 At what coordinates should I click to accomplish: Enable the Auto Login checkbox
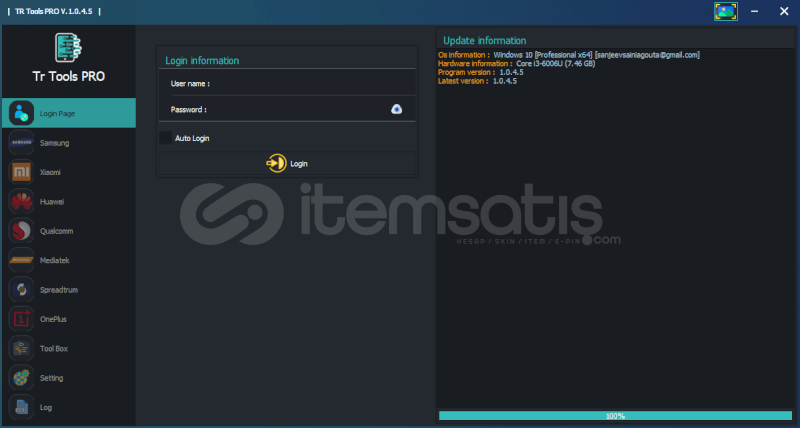coord(165,138)
